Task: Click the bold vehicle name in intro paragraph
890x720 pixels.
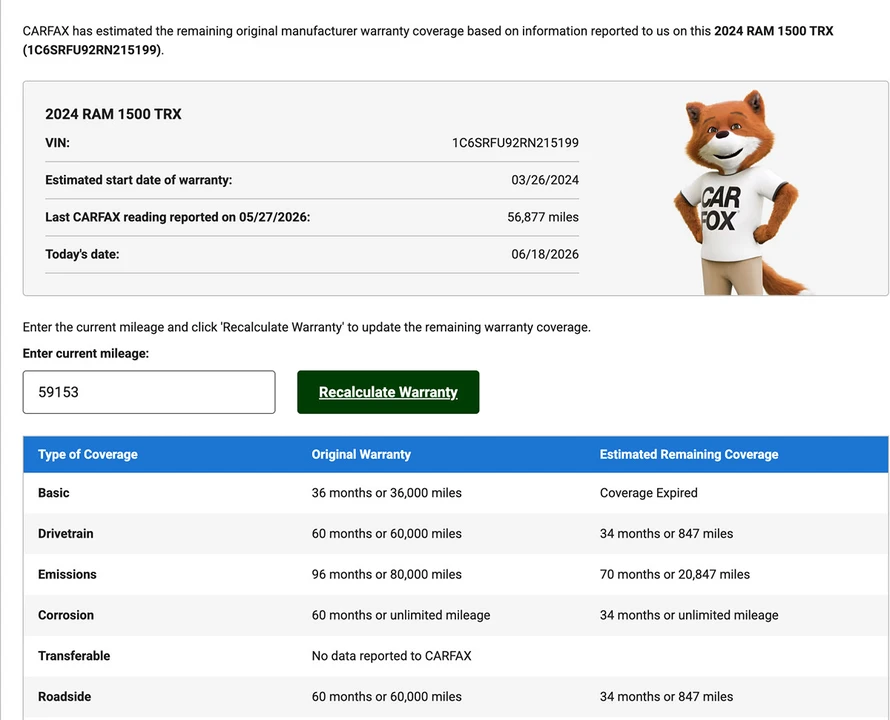Action: [x=774, y=31]
